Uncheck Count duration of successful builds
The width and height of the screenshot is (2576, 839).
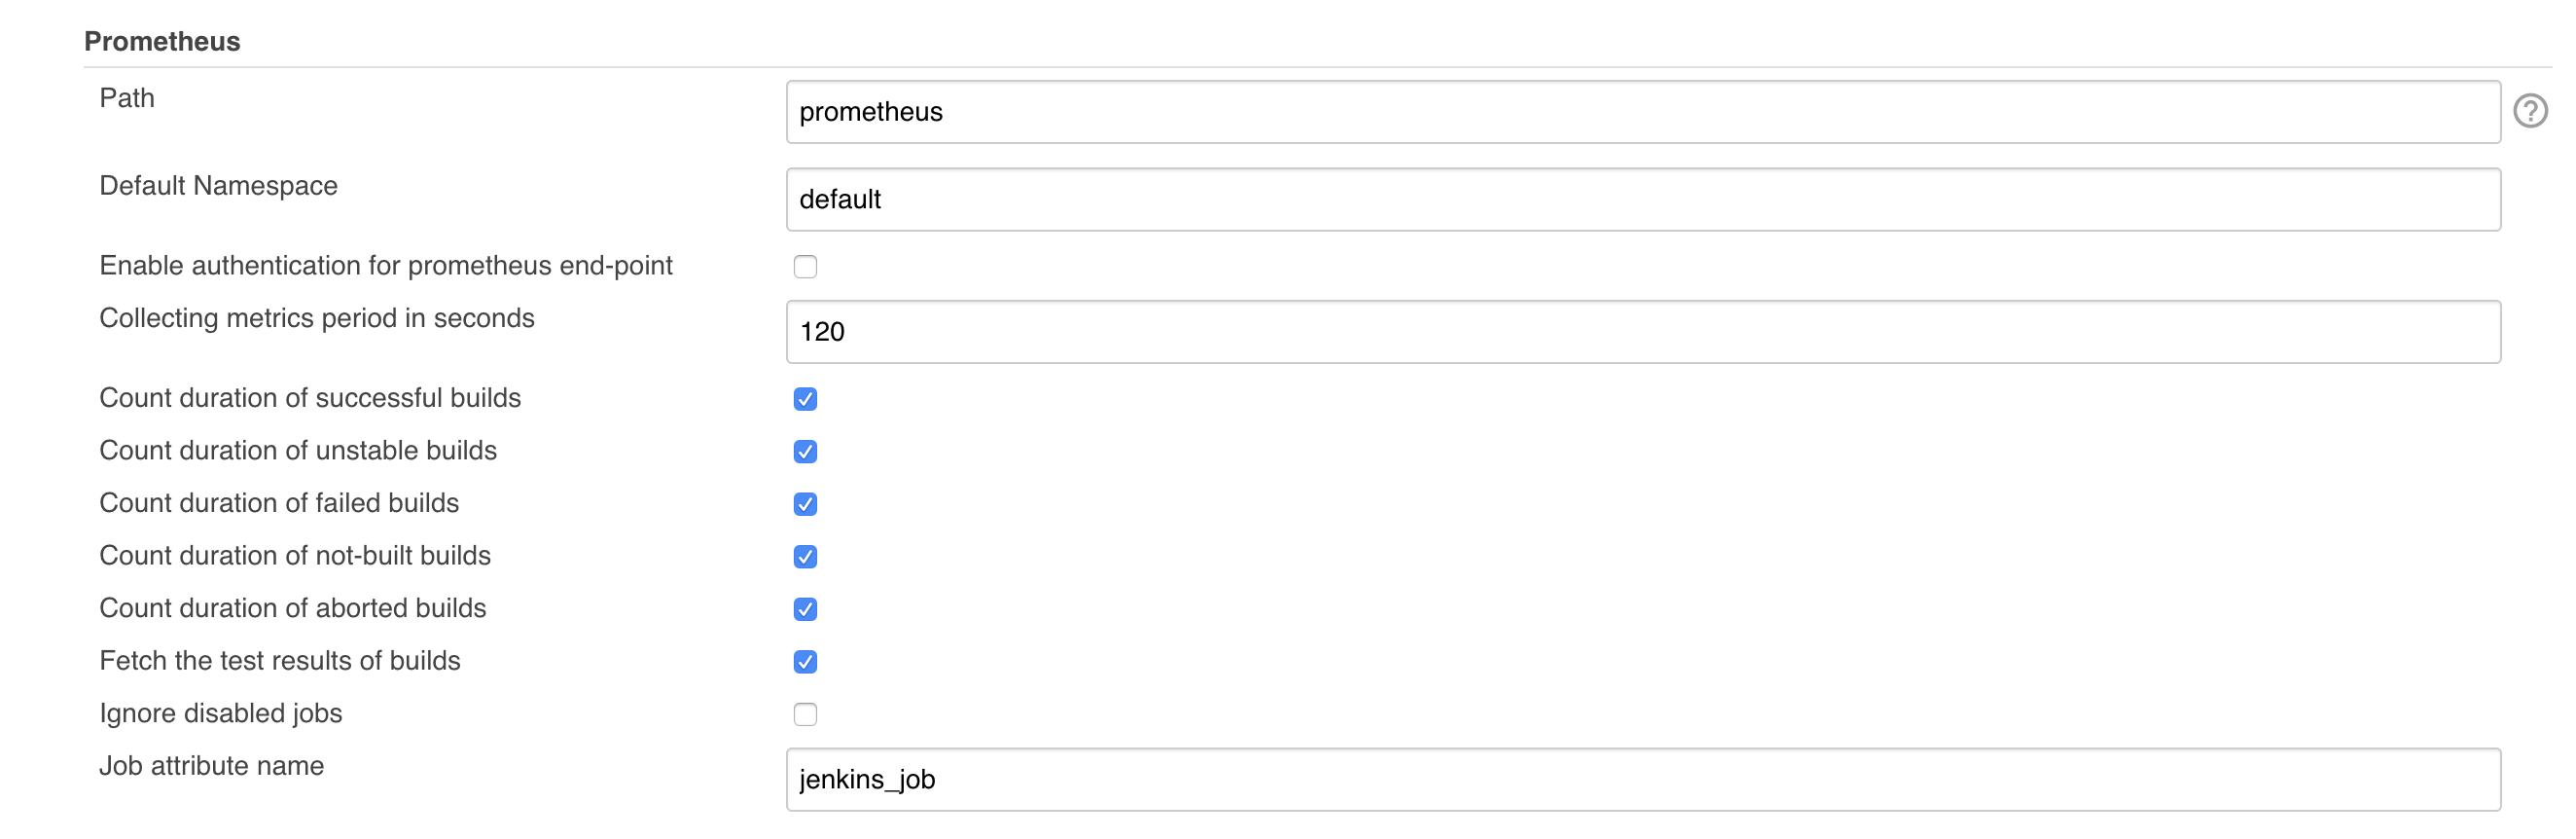[805, 399]
